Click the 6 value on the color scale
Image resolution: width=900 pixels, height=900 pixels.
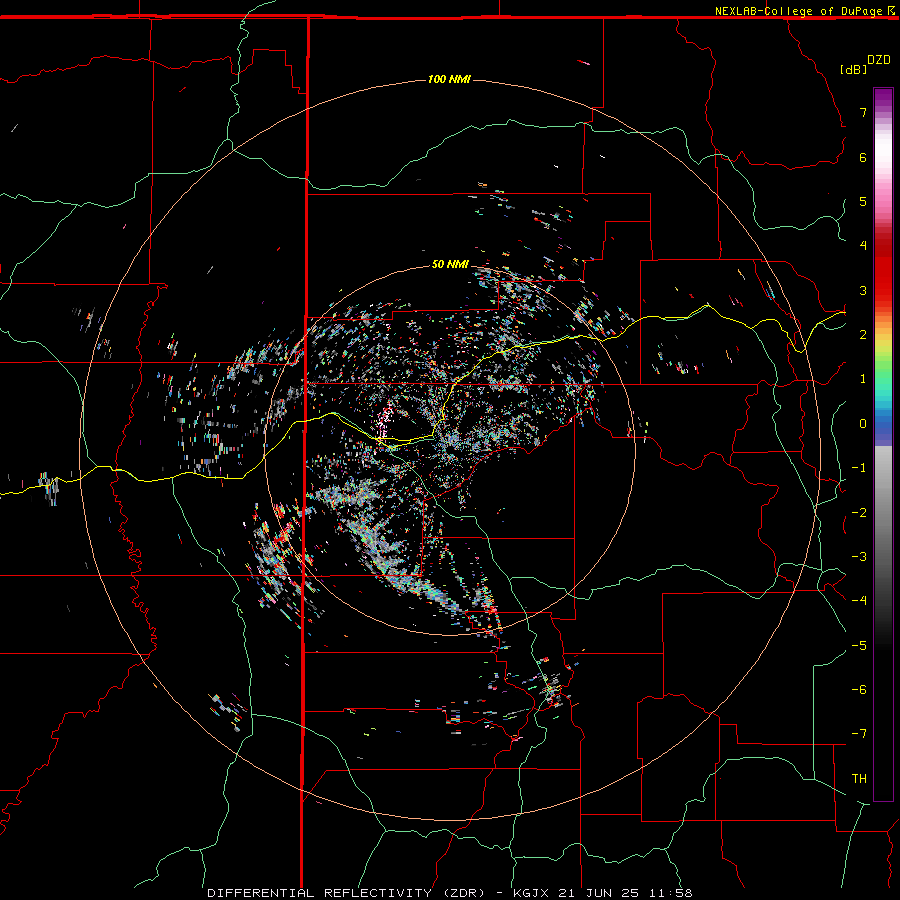[x=863, y=157]
